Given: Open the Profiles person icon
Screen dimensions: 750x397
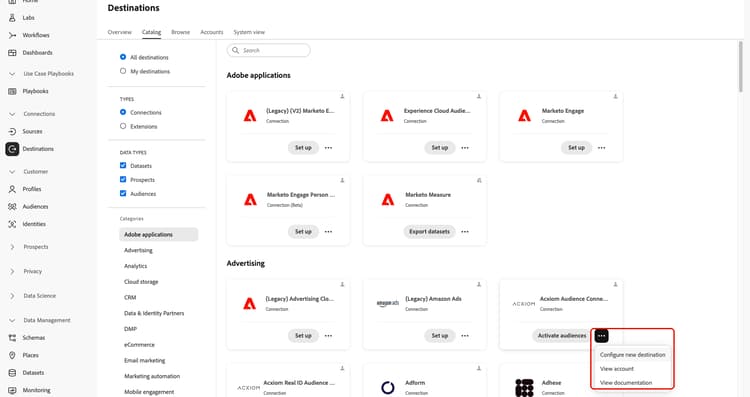Looking at the screenshot, I should coord(12,189).
